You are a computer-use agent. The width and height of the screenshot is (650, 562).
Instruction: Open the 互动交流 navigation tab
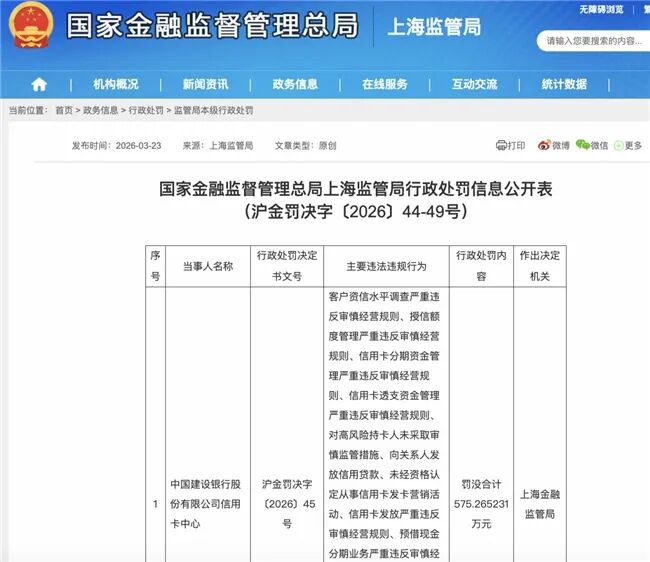pyautogui.click(x=474, y=84)
